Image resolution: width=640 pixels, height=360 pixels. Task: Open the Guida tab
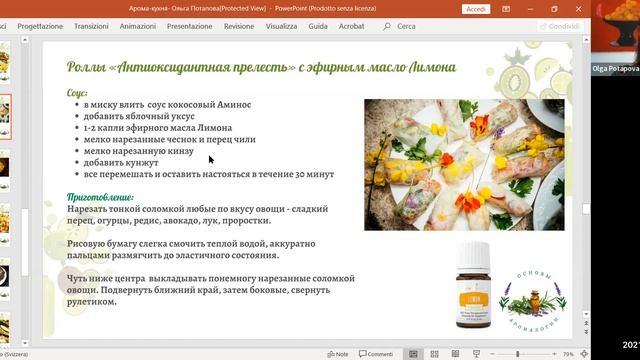[x=318, y=26]
